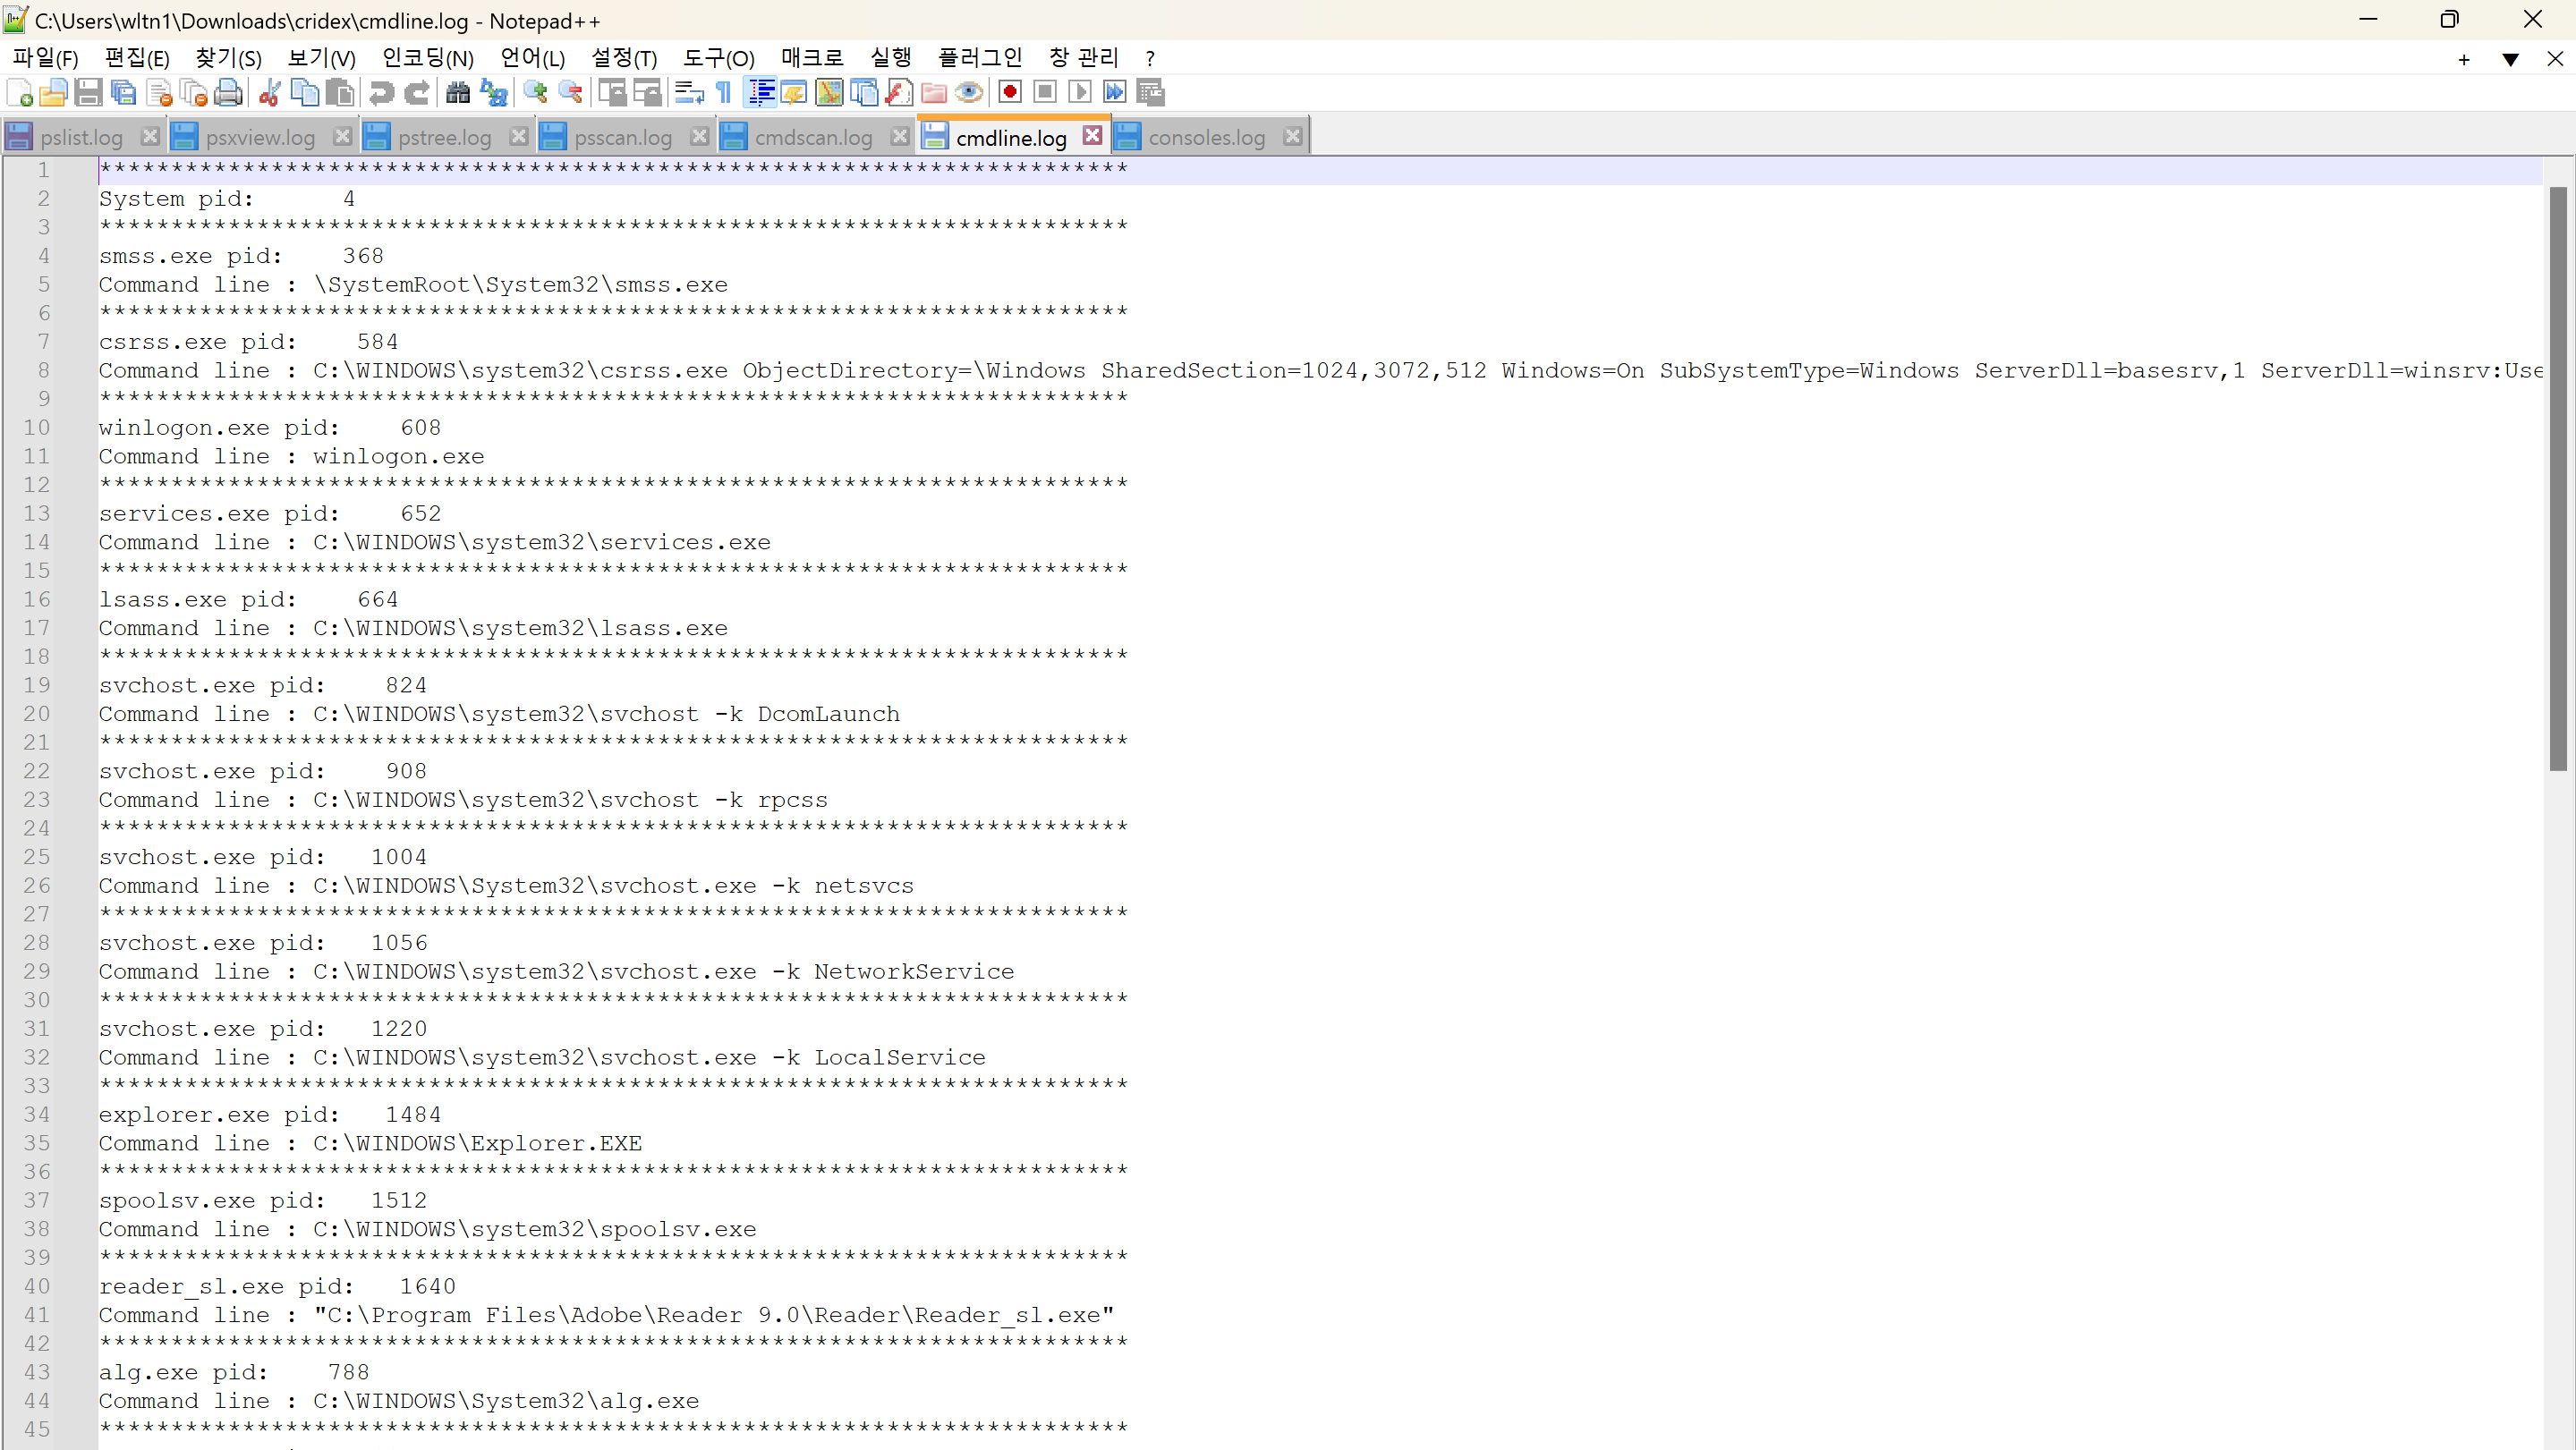Screen dimensions: 2576x1450
Task: Create a new file with the New icon
Action: pos(19,93)
